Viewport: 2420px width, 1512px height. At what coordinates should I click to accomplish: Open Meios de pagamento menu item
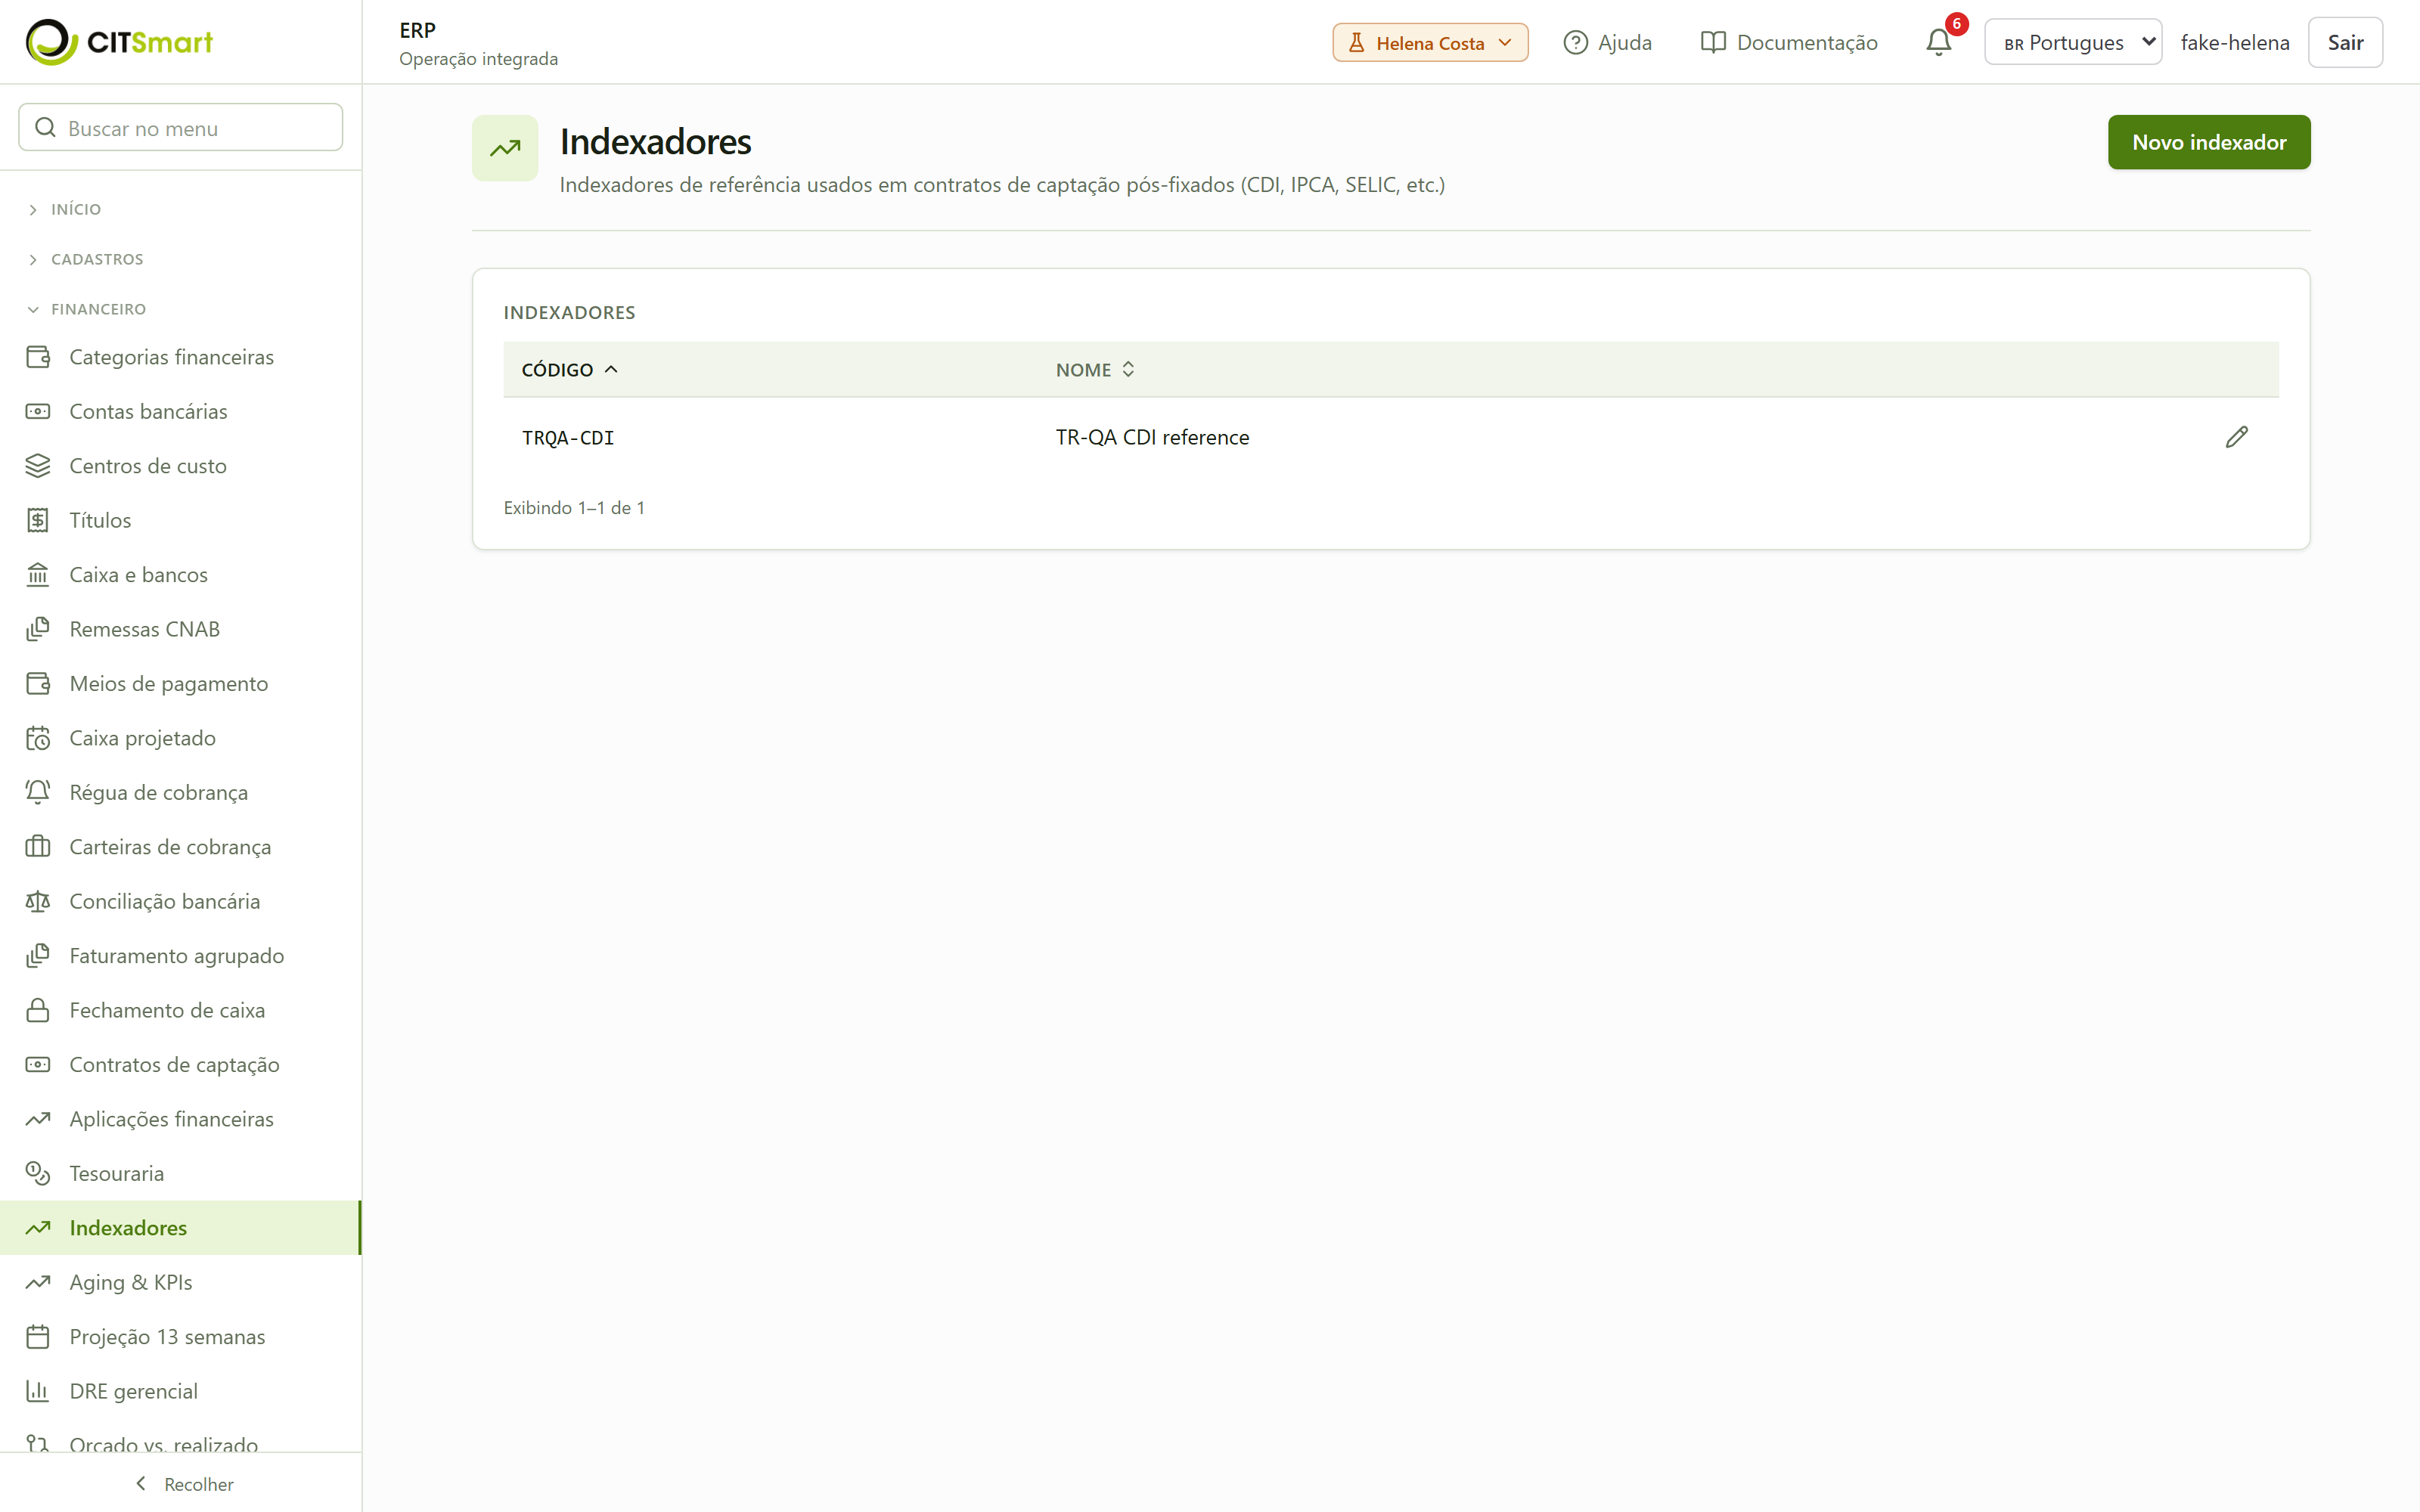[180, 684]
